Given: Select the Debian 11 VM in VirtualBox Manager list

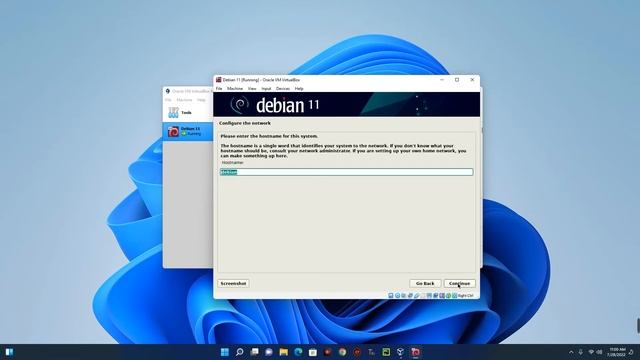Looking at the screenshot, I should pos(188,131).
